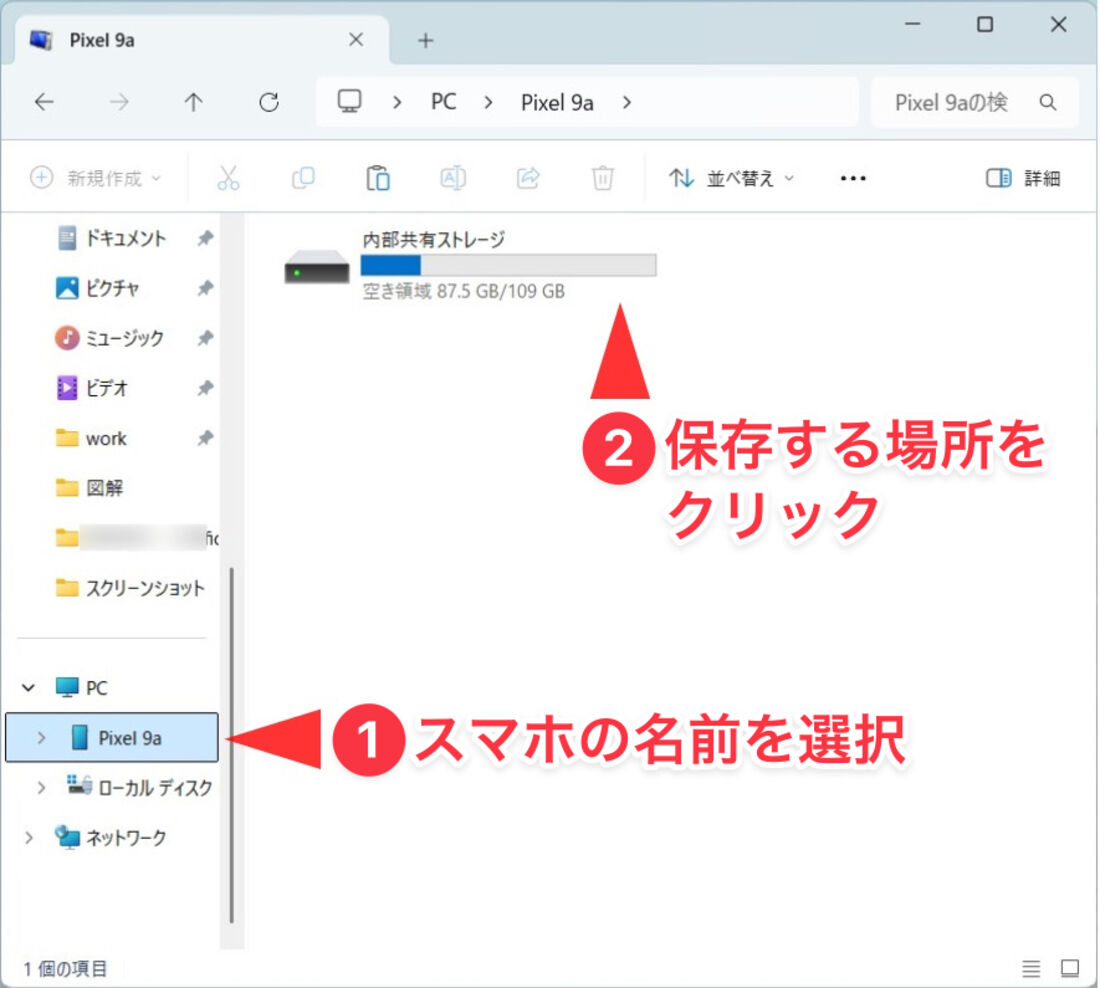Open the blurred folder in sidebar
This screenshot has height=988, width=1100.
pyautogui.click(x=137, y=538)
